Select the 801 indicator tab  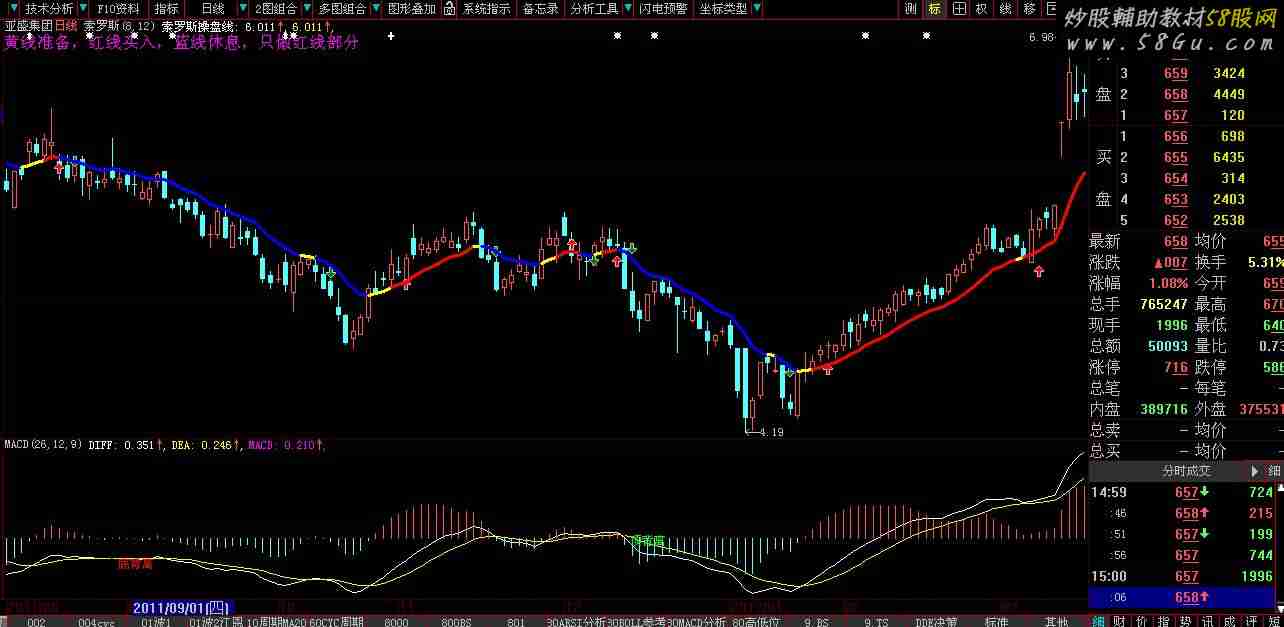(x=516, y=621)
